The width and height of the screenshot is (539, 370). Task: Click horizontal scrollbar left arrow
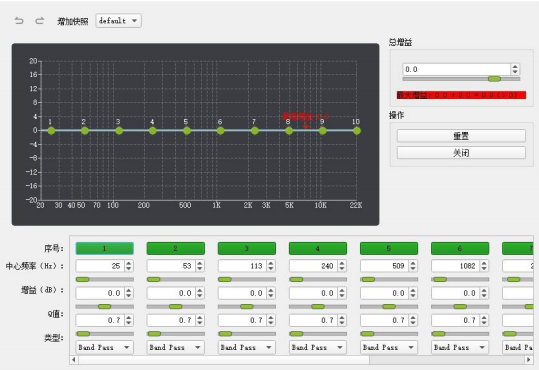pos(74,360)
